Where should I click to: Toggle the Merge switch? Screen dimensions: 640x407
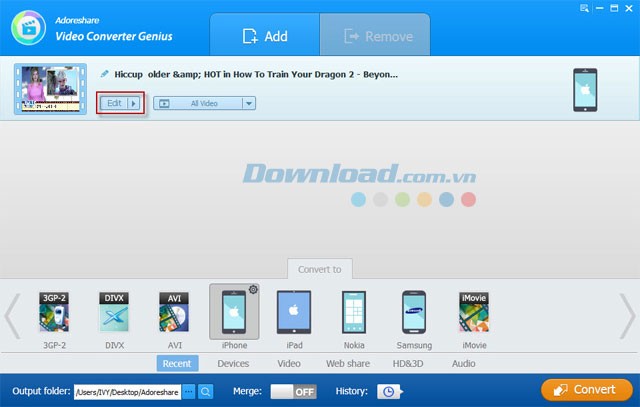click(293, 392)
